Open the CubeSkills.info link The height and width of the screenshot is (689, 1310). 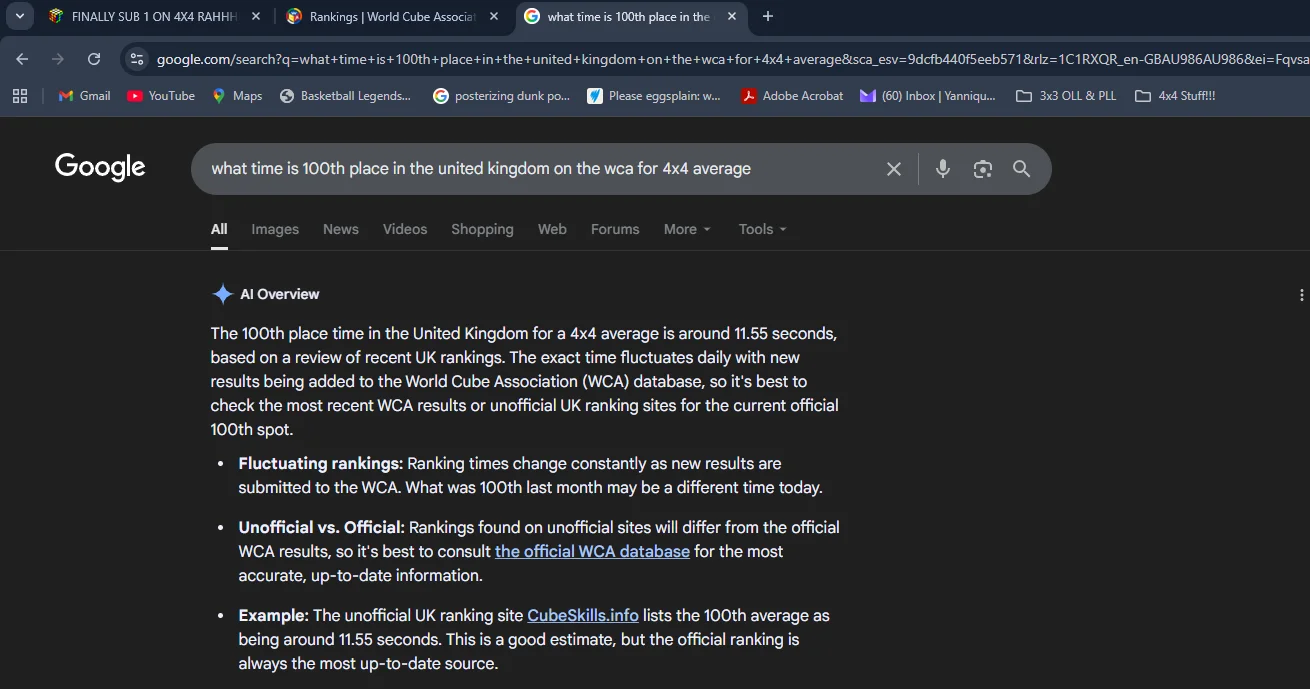click(583, 615)
